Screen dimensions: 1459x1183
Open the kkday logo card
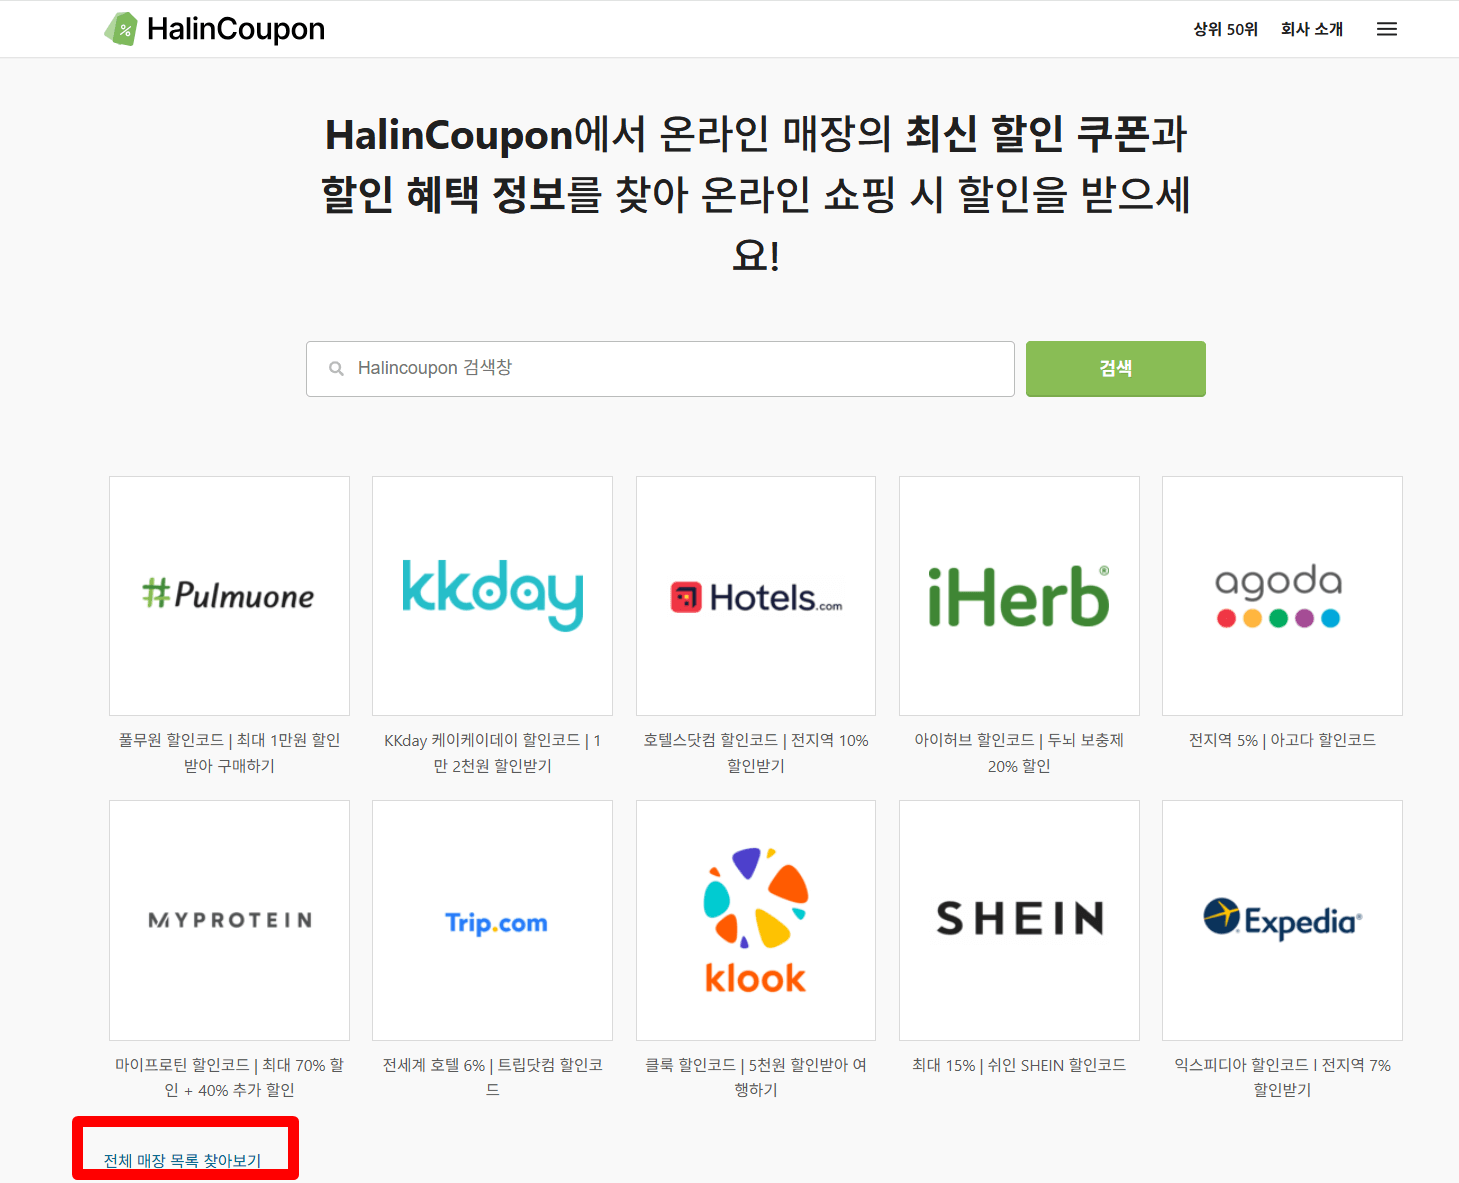click(492, 596)
